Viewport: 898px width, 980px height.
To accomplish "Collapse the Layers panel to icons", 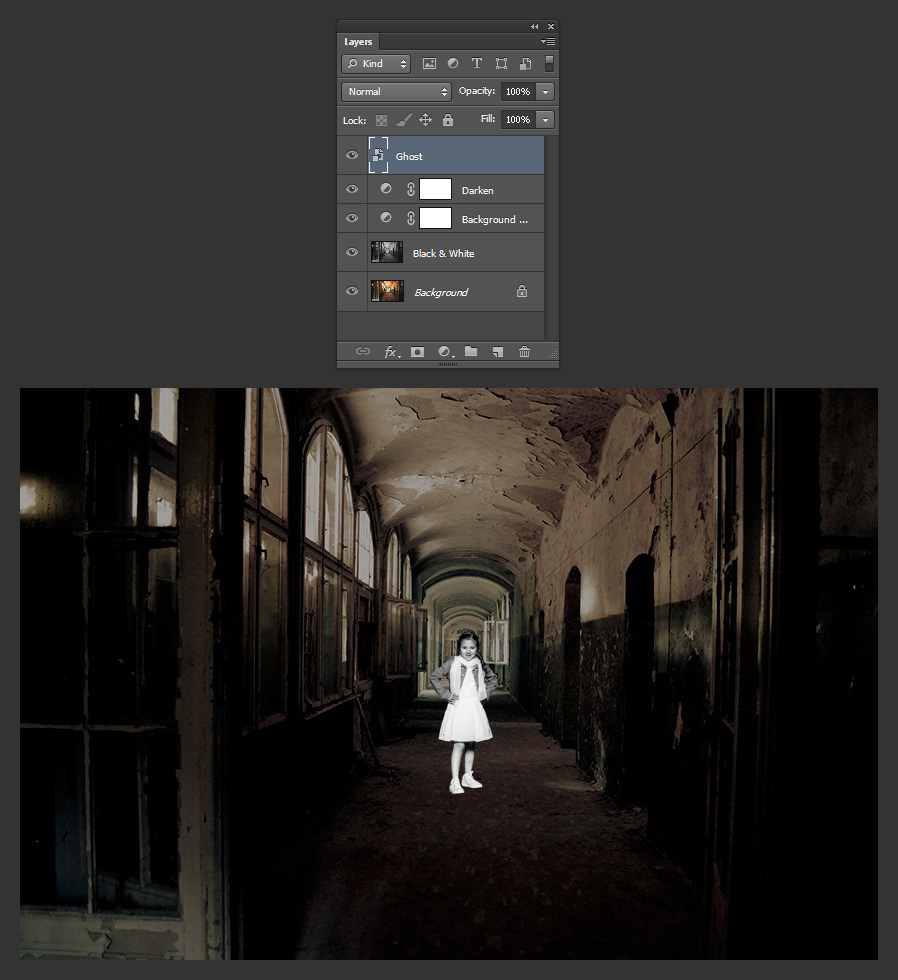I will (x=534, y=26).
